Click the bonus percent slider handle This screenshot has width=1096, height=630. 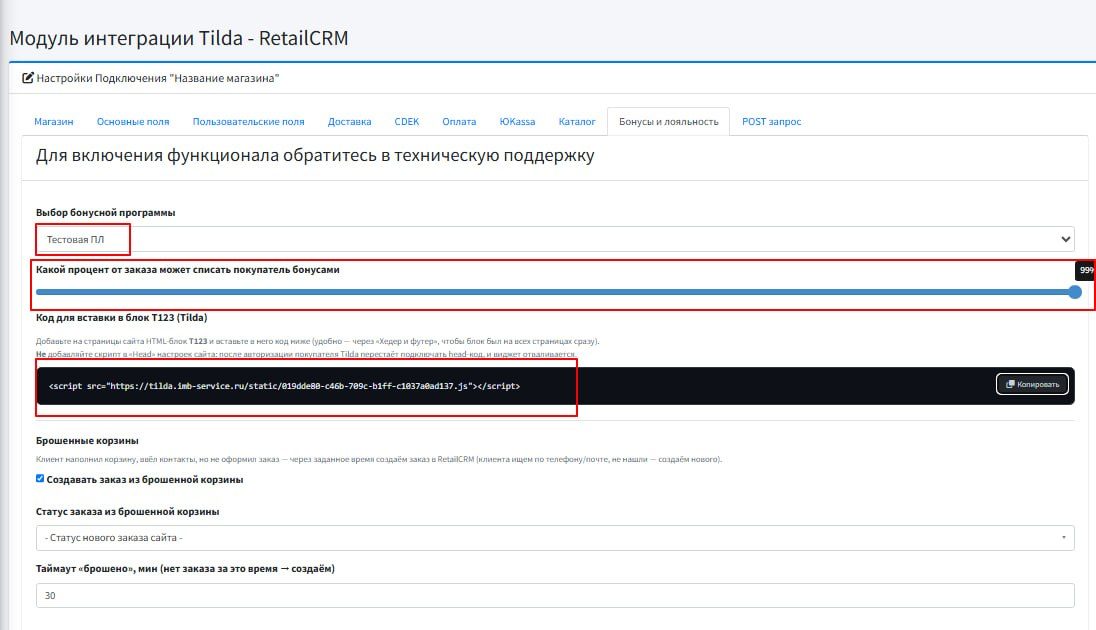[1075, 292]
